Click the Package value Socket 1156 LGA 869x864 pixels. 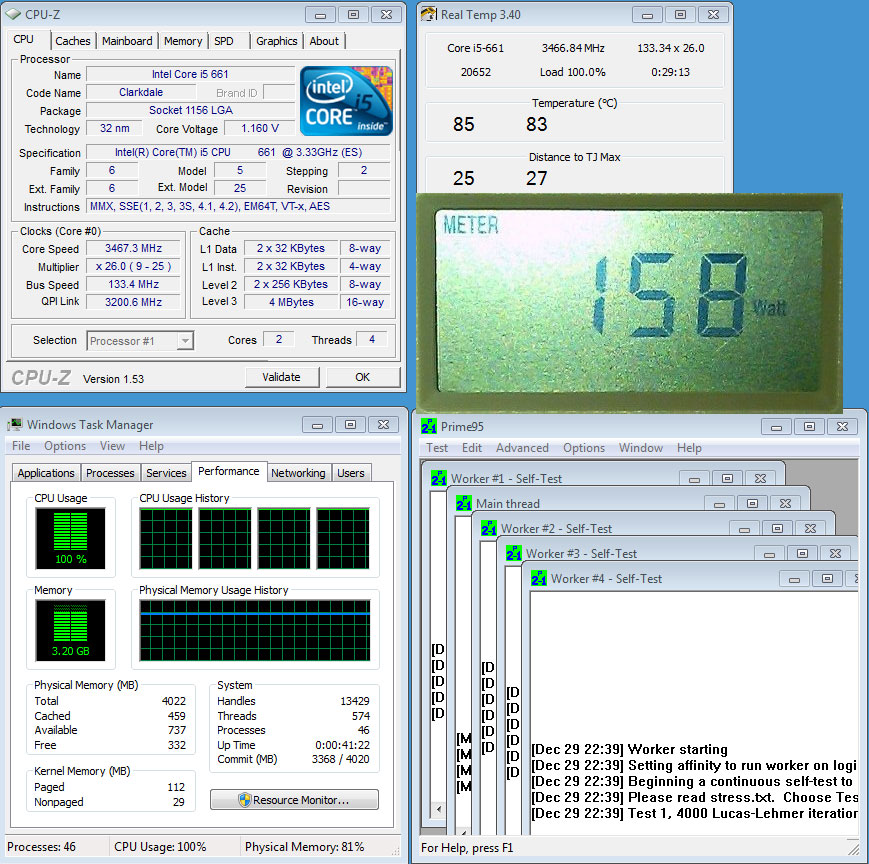191,110
